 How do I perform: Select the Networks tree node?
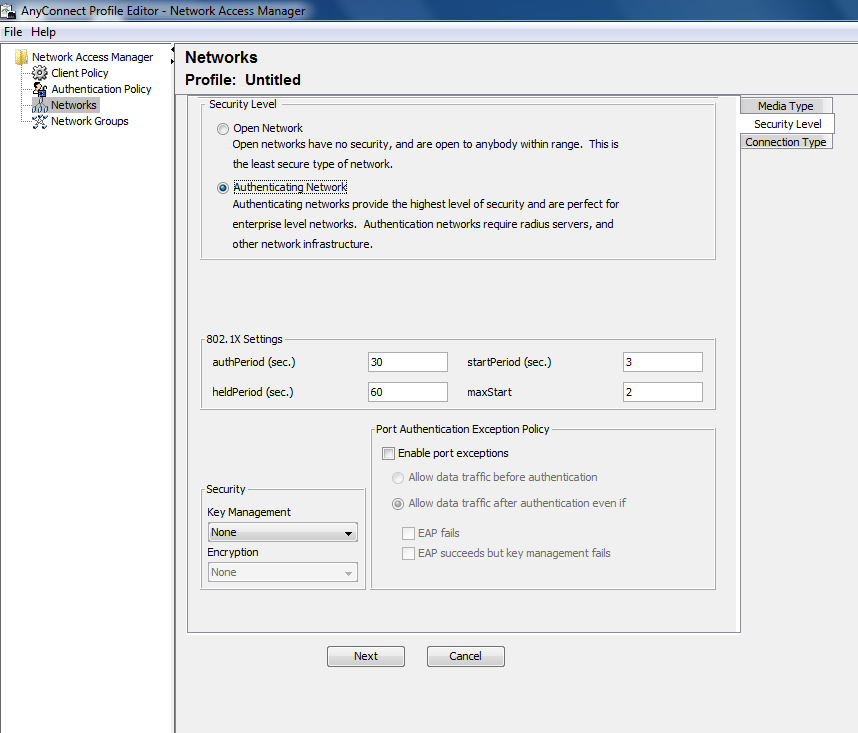pyautogui.click(x=74, y=105)
